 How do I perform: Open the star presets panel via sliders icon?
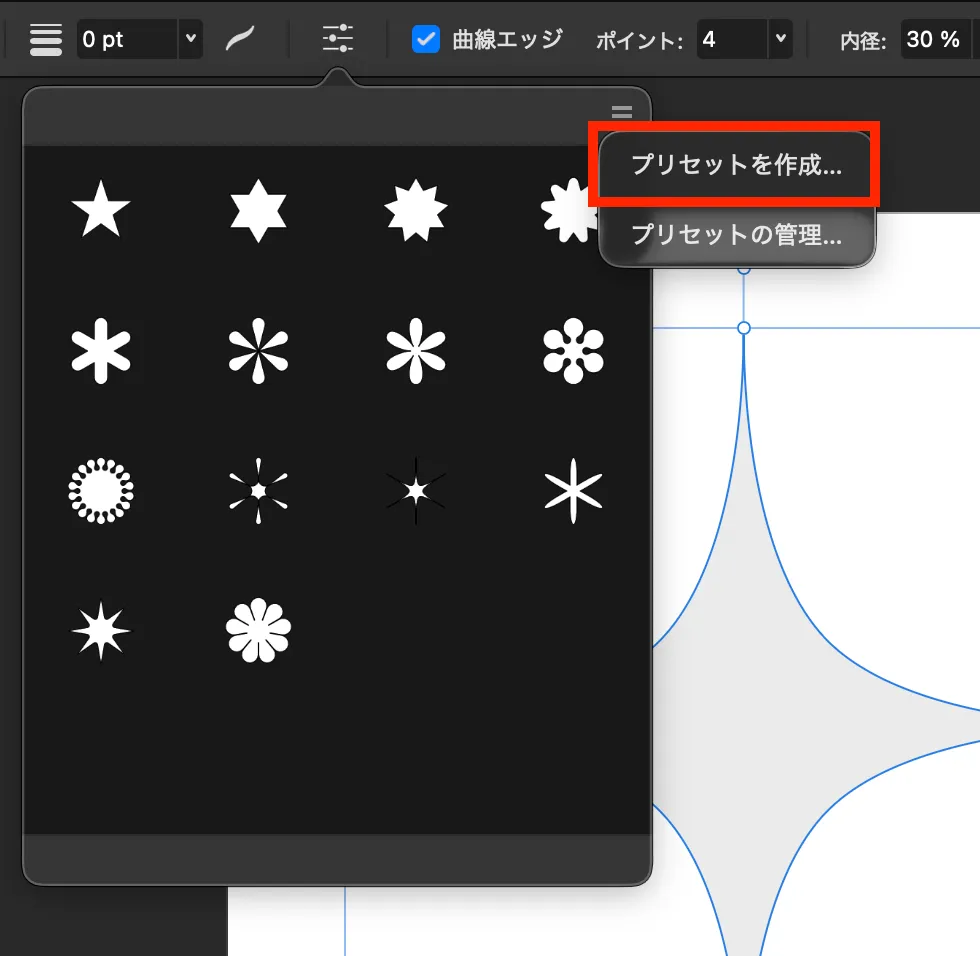tap(337, 39)
